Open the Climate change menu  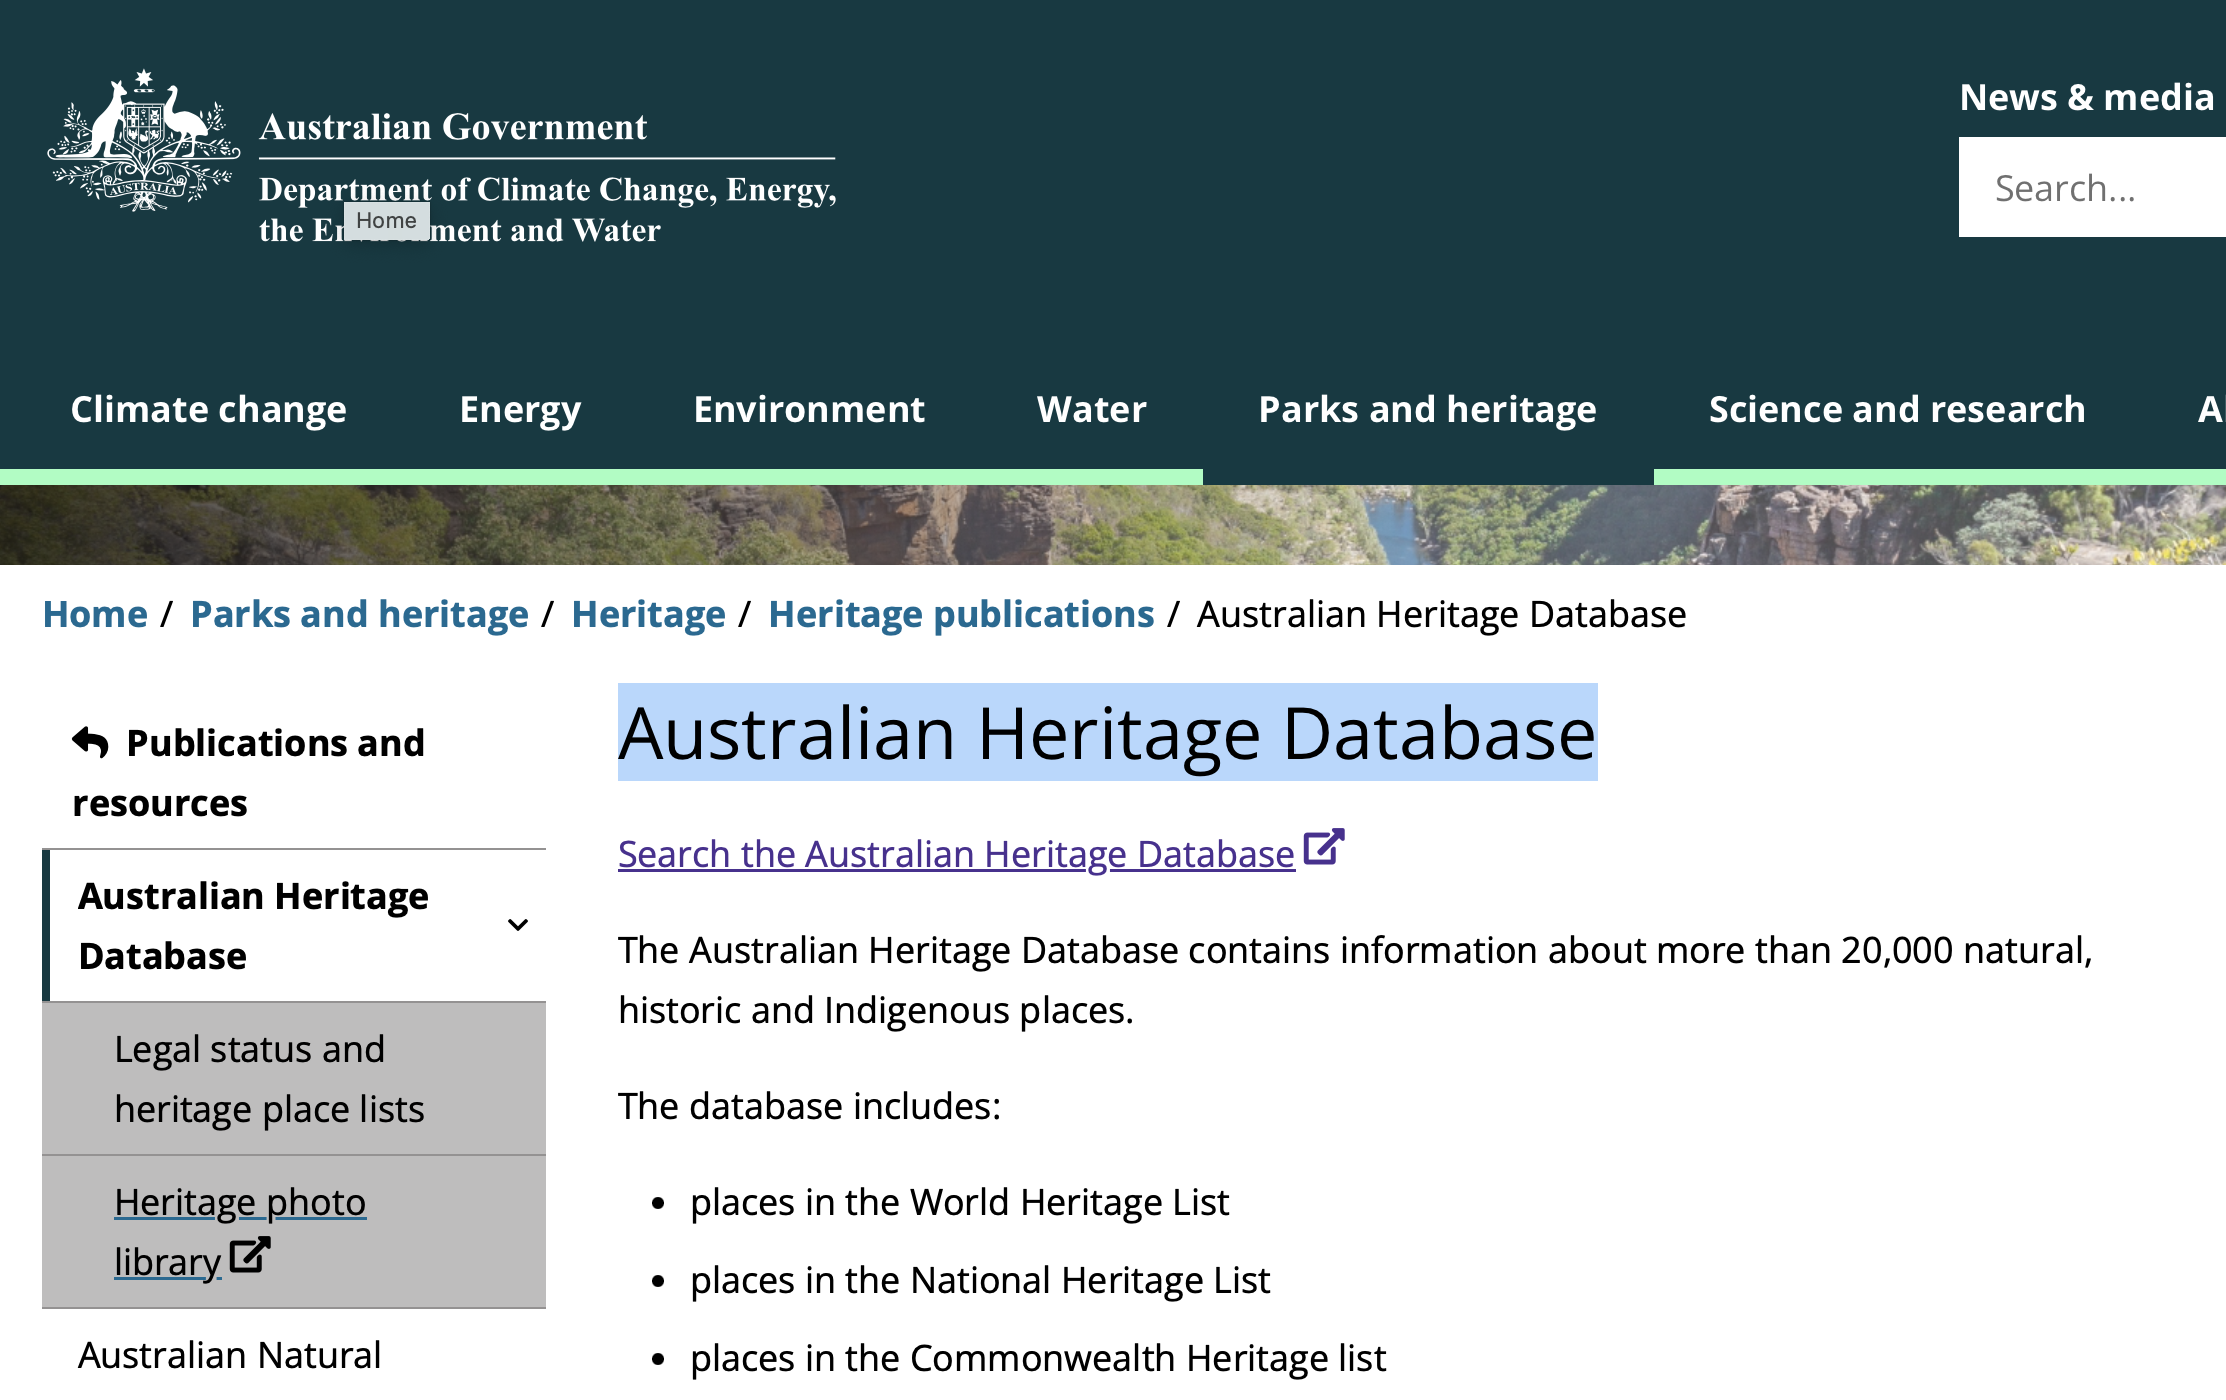coord(208,409)
